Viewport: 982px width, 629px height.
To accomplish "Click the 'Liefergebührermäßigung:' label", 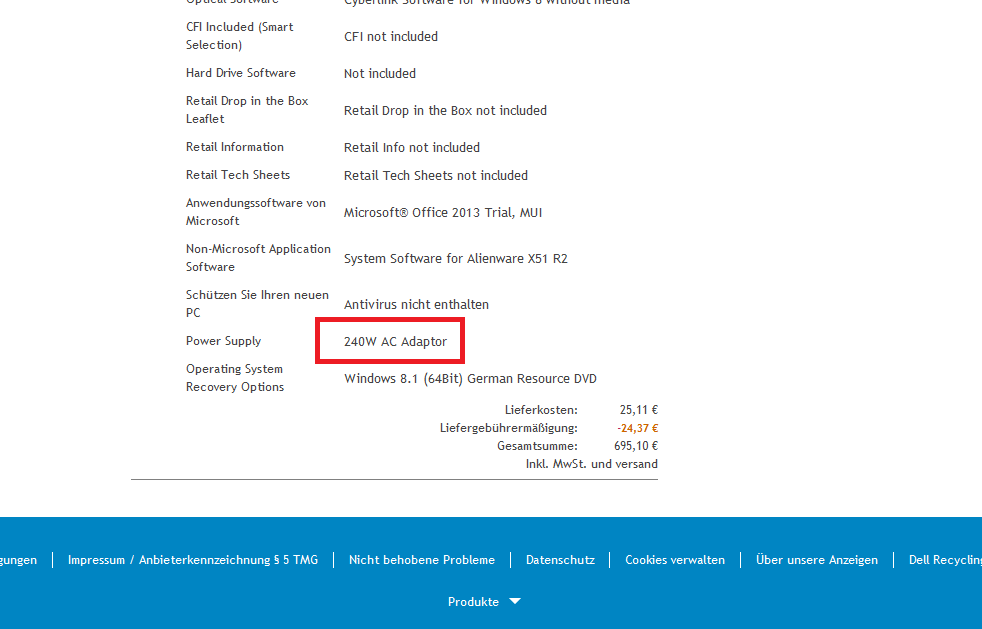I will coord(508,428).
